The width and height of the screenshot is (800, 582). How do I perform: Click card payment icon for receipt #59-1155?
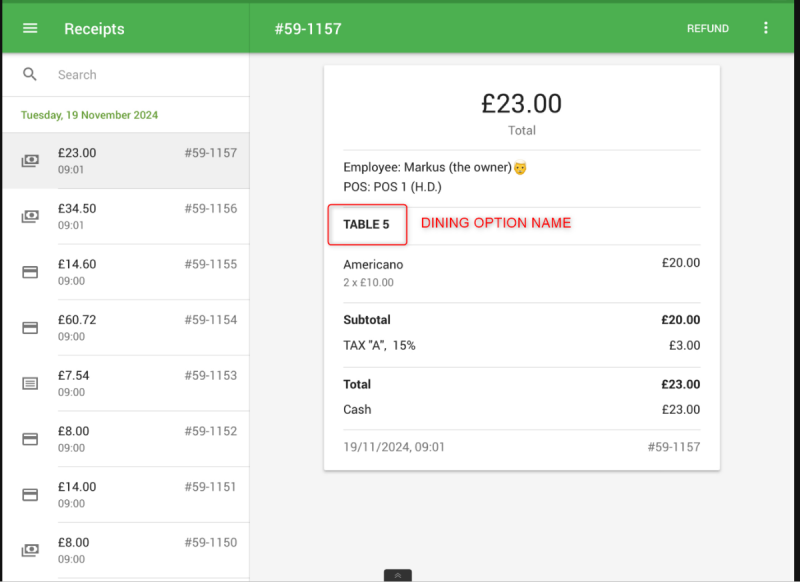[x=30, y=272]
